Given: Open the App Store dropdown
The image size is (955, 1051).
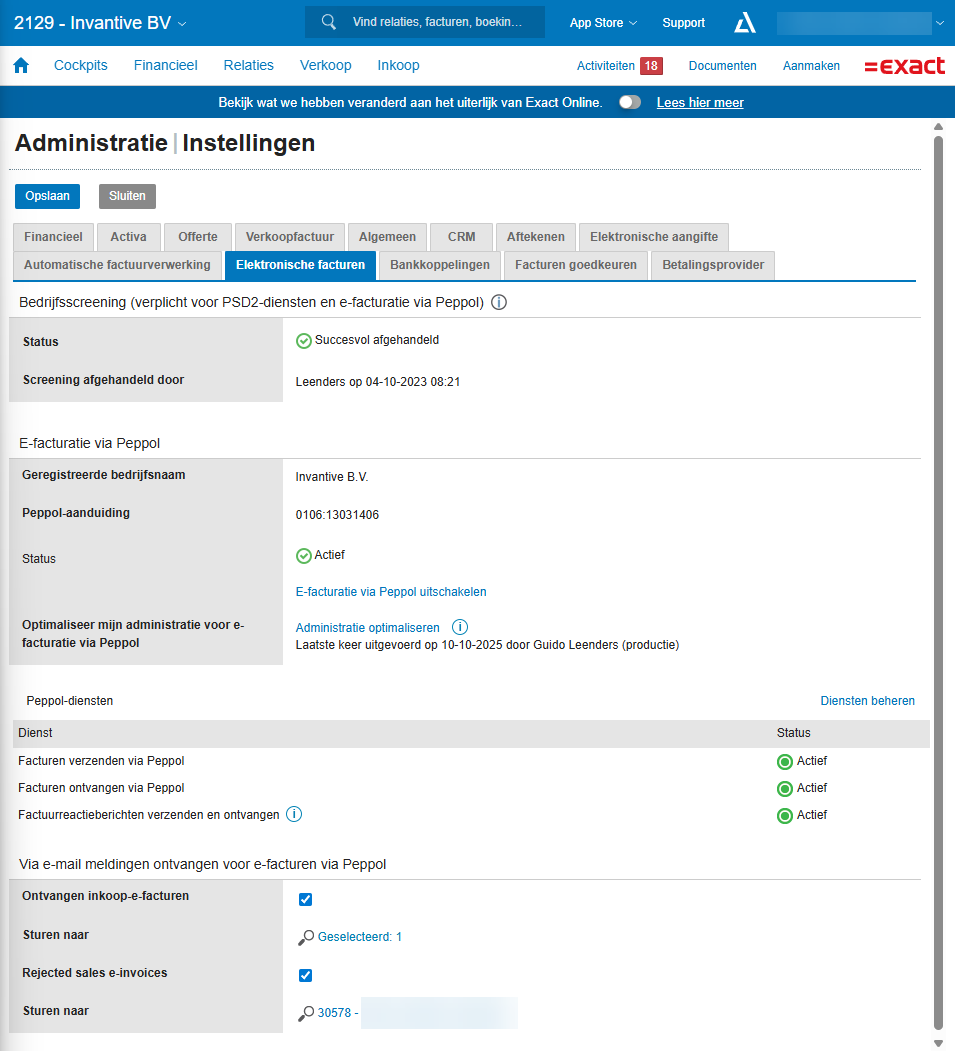Looking at the screenshot, I should click(603, 23).
